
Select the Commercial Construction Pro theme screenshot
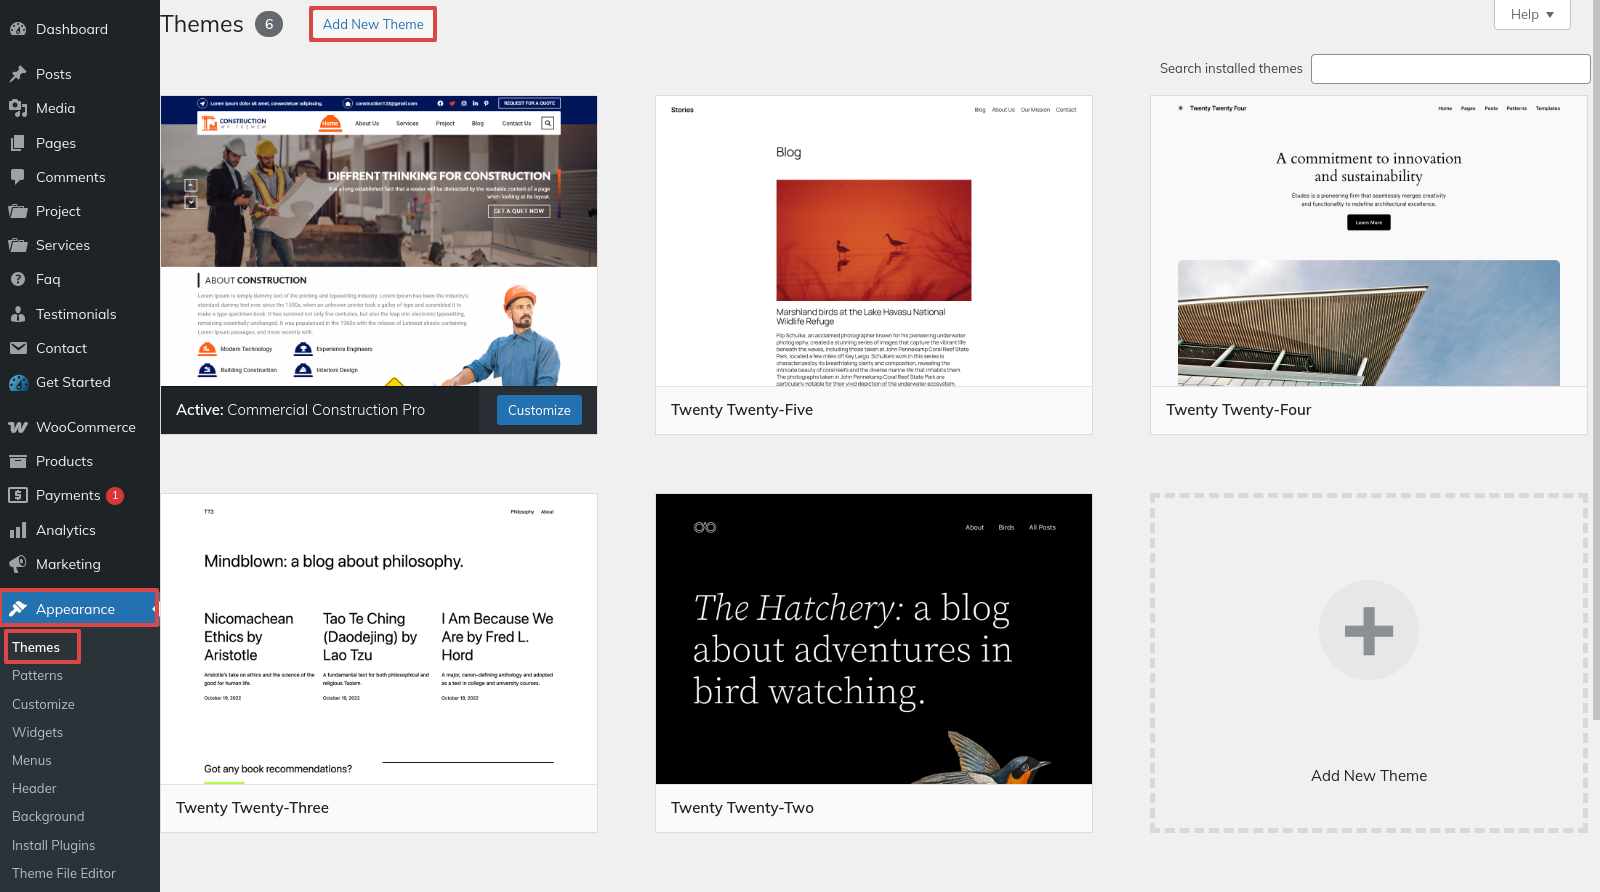(379, 241)
